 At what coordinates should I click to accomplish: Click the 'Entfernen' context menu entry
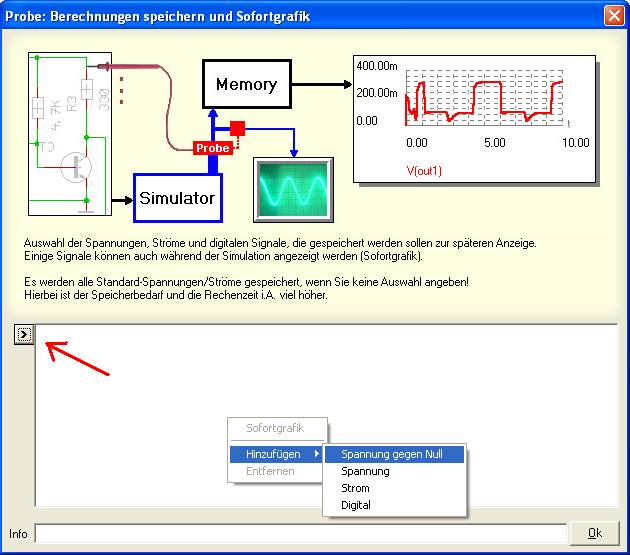tap(270, 471)
